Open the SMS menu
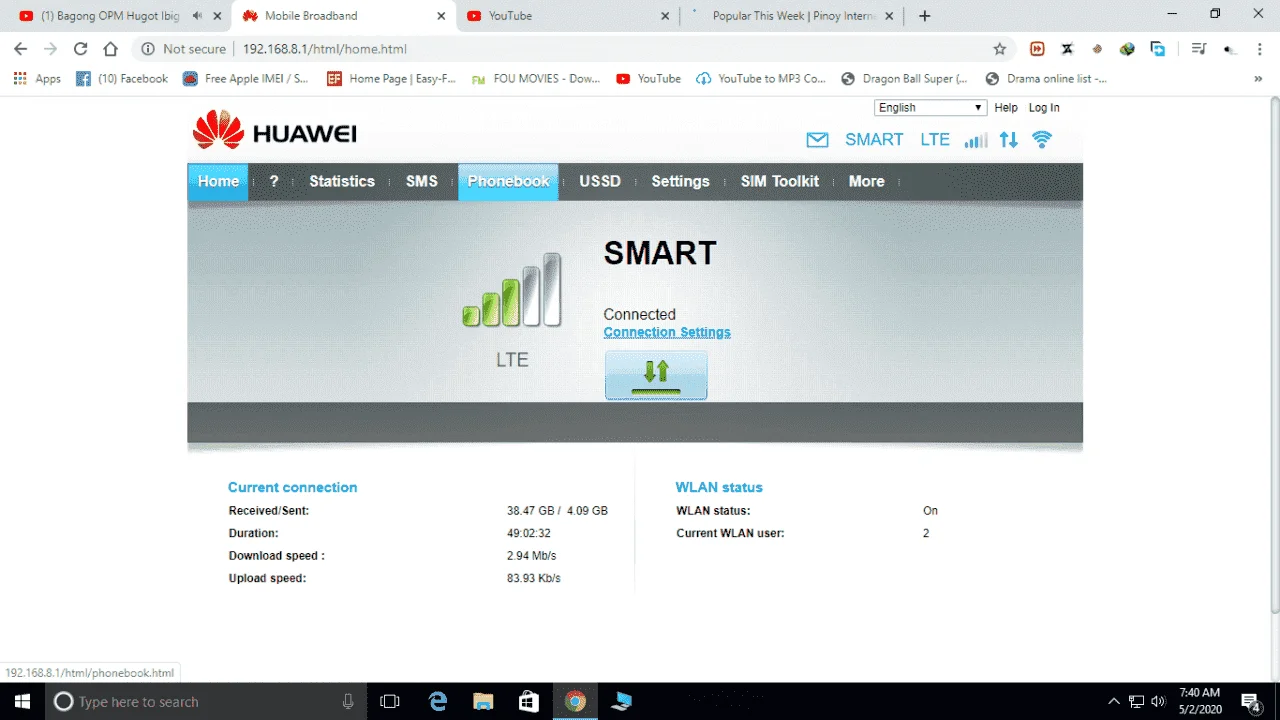The width and height of the screenshot is (1280, 720). (422, 181)
